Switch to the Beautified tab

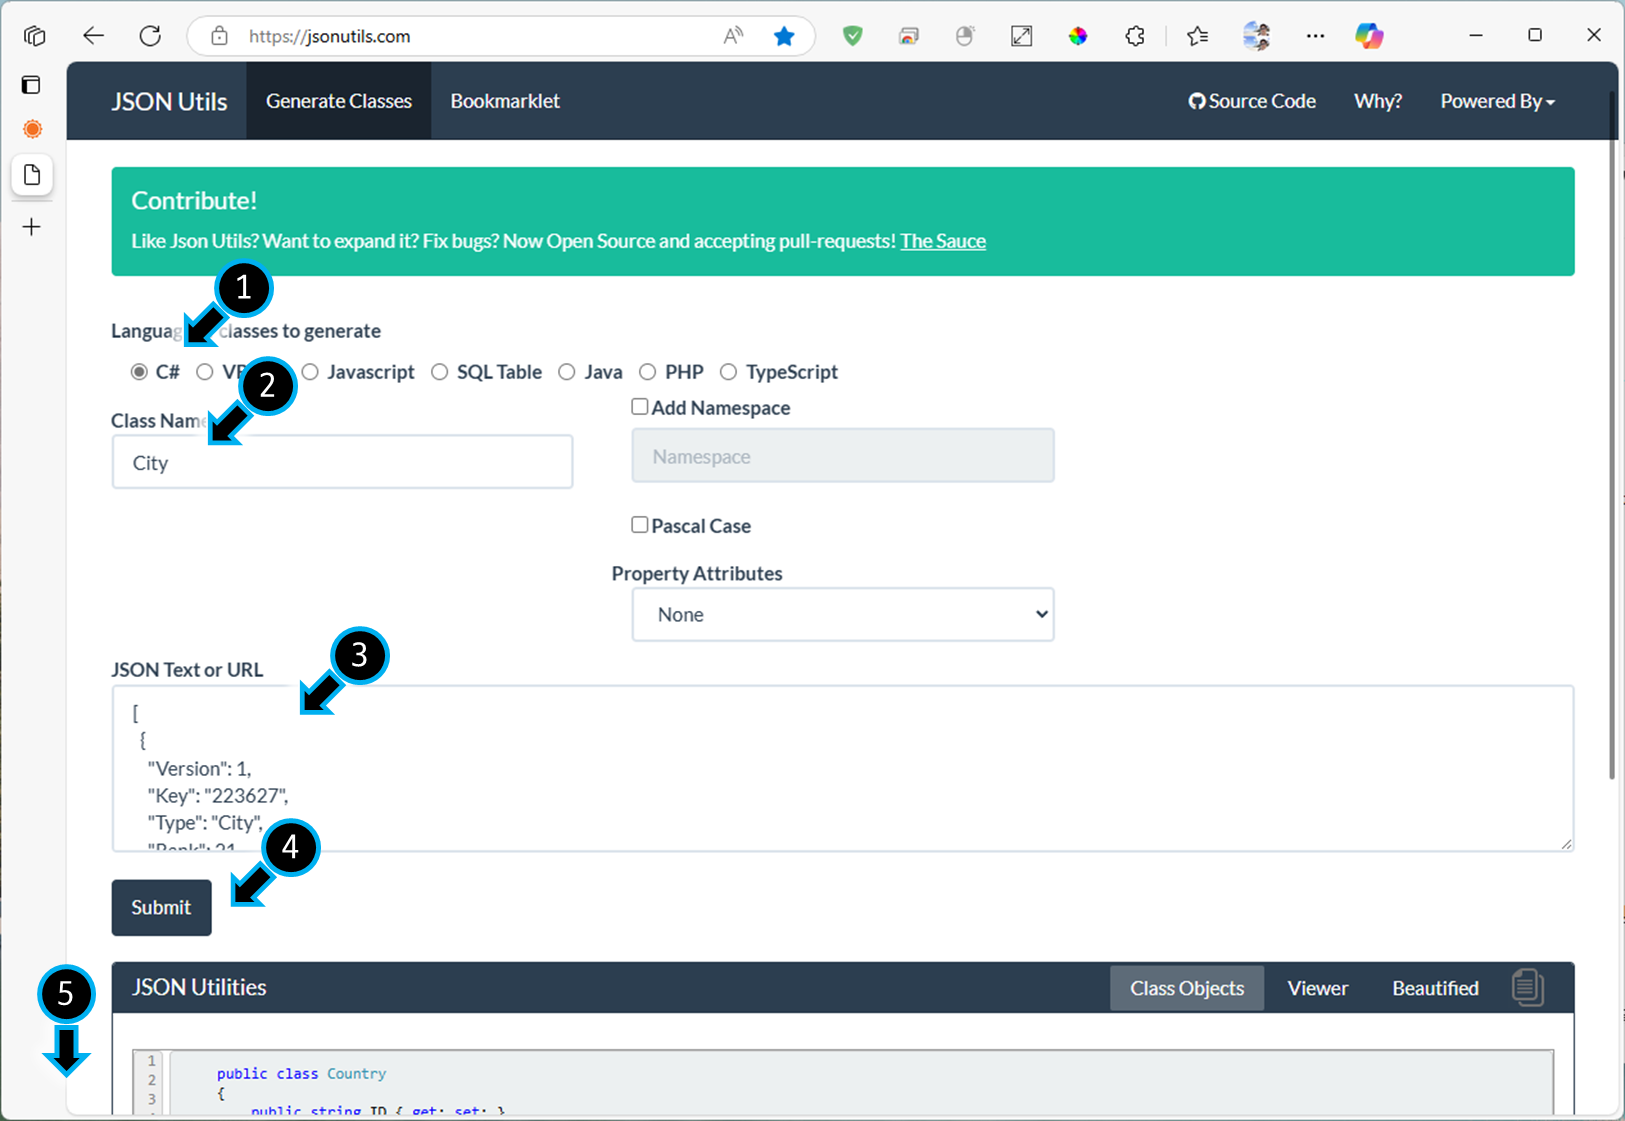pyautogui.click(x=1435, y=988)
